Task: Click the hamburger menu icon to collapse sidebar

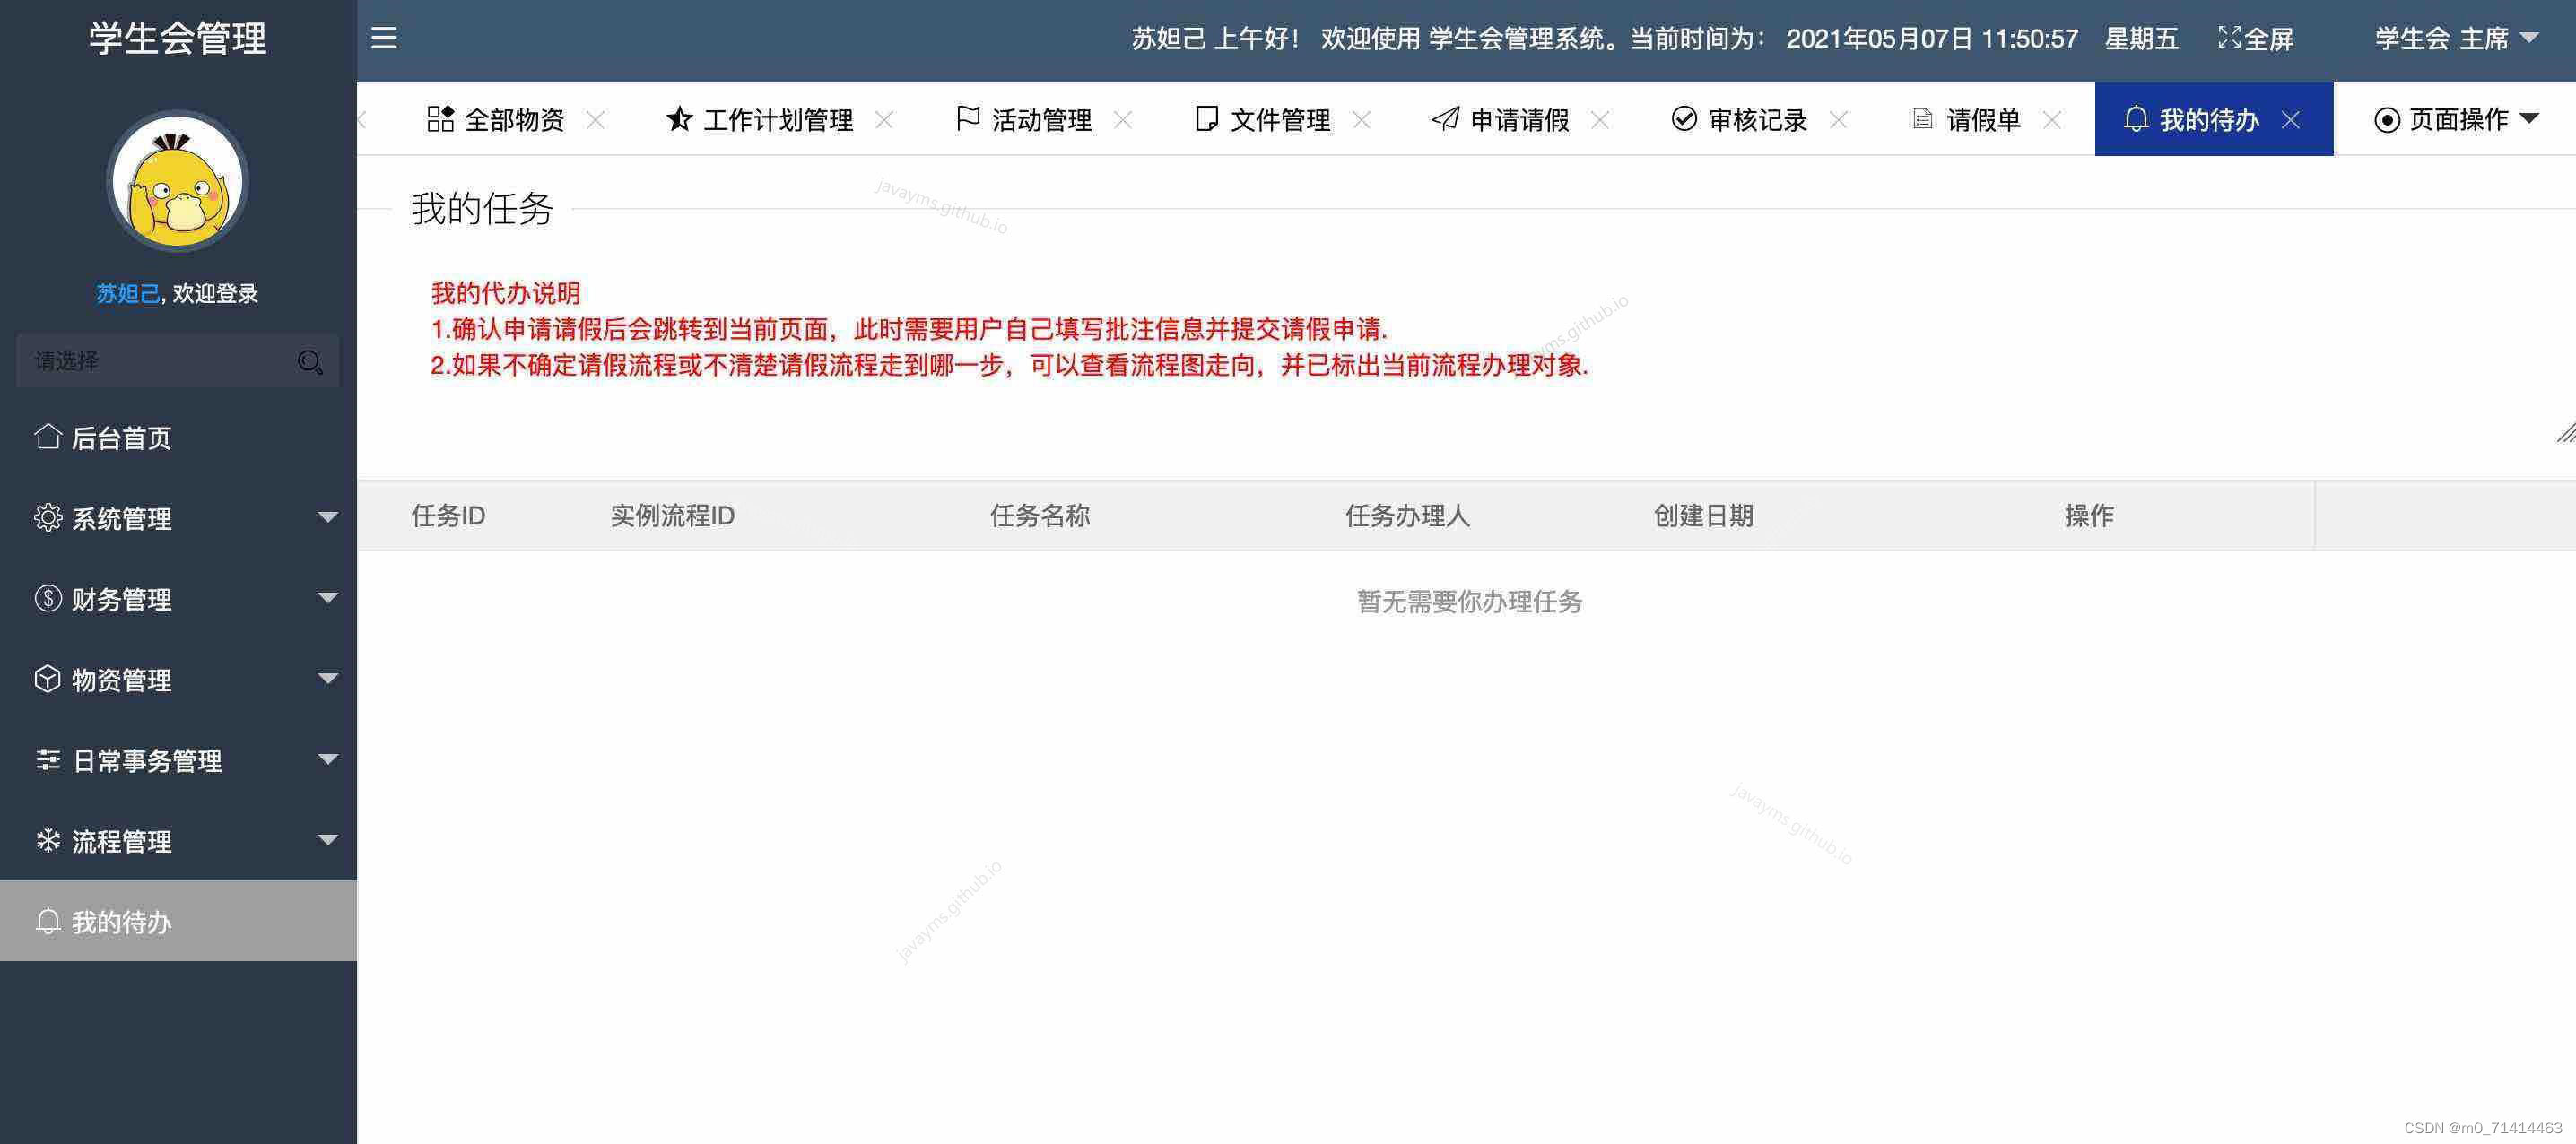Action: [383, 37]
